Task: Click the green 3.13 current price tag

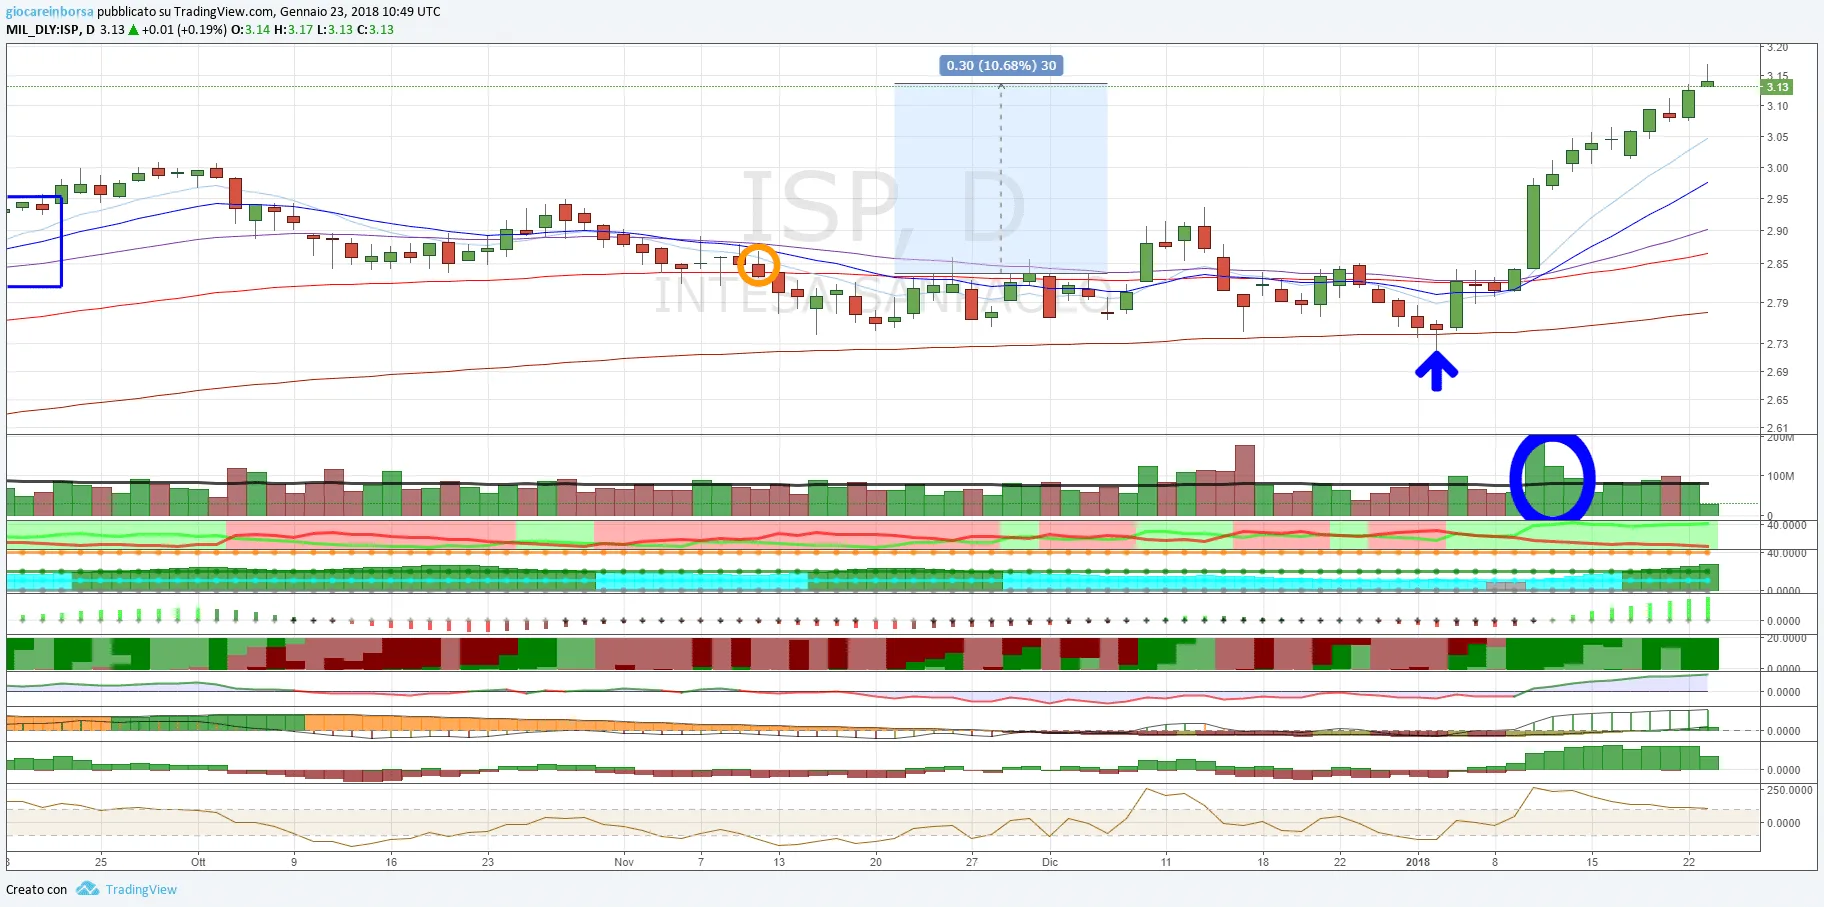Action: pyautogui.click(x=1777, y=87)
